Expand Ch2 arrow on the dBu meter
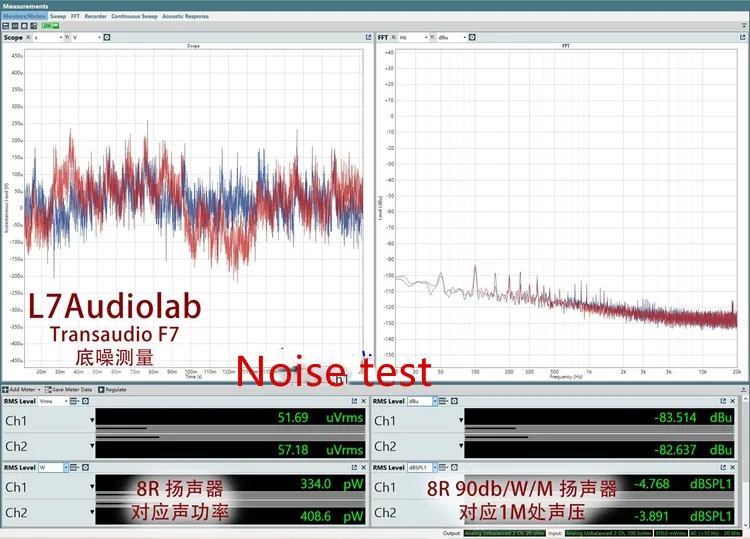This screenshot has height=539, width=750. [461, 446]
